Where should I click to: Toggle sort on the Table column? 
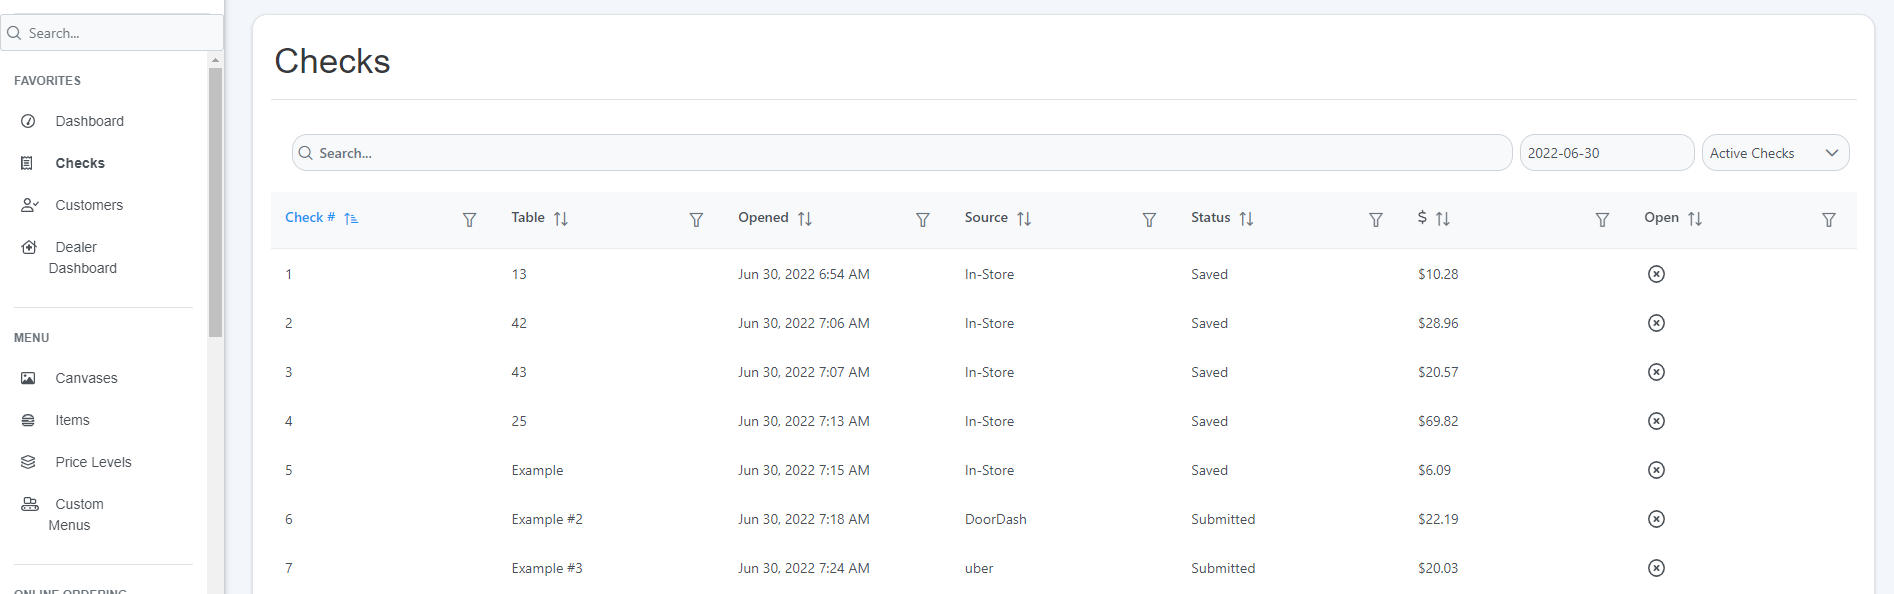click(x=561, y=219)
